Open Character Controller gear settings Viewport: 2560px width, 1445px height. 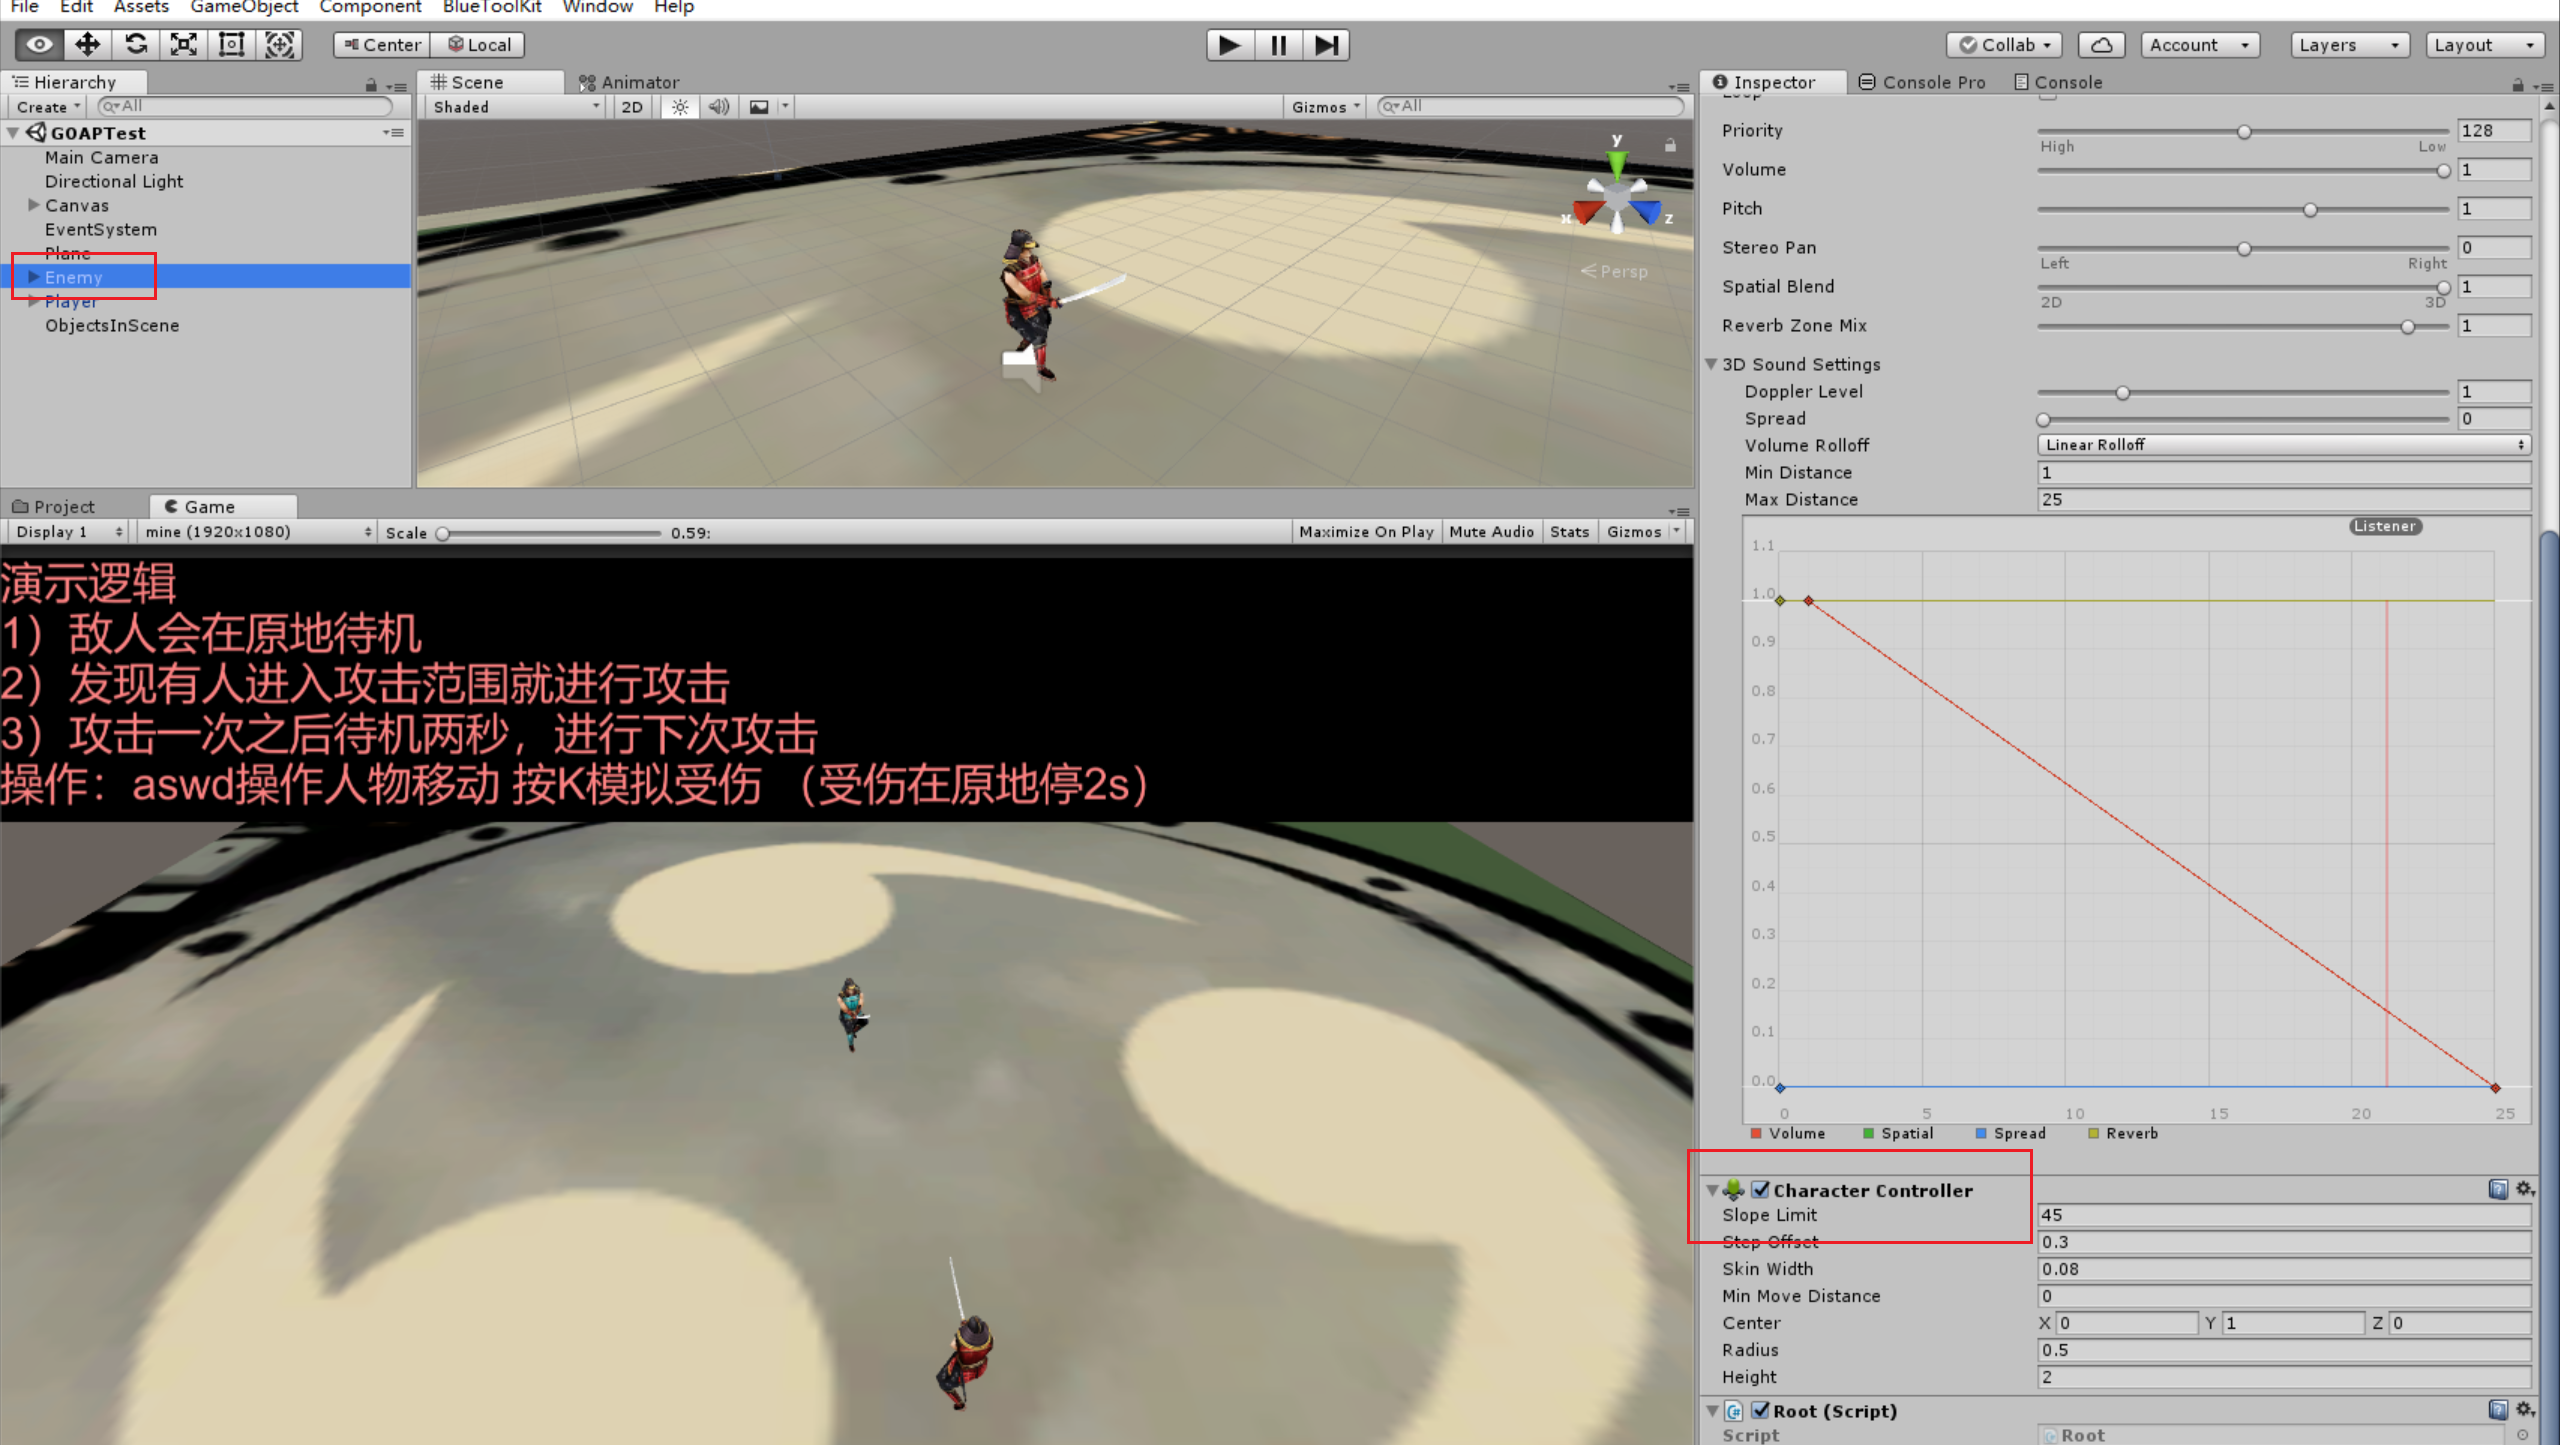click(2525, 1189)
